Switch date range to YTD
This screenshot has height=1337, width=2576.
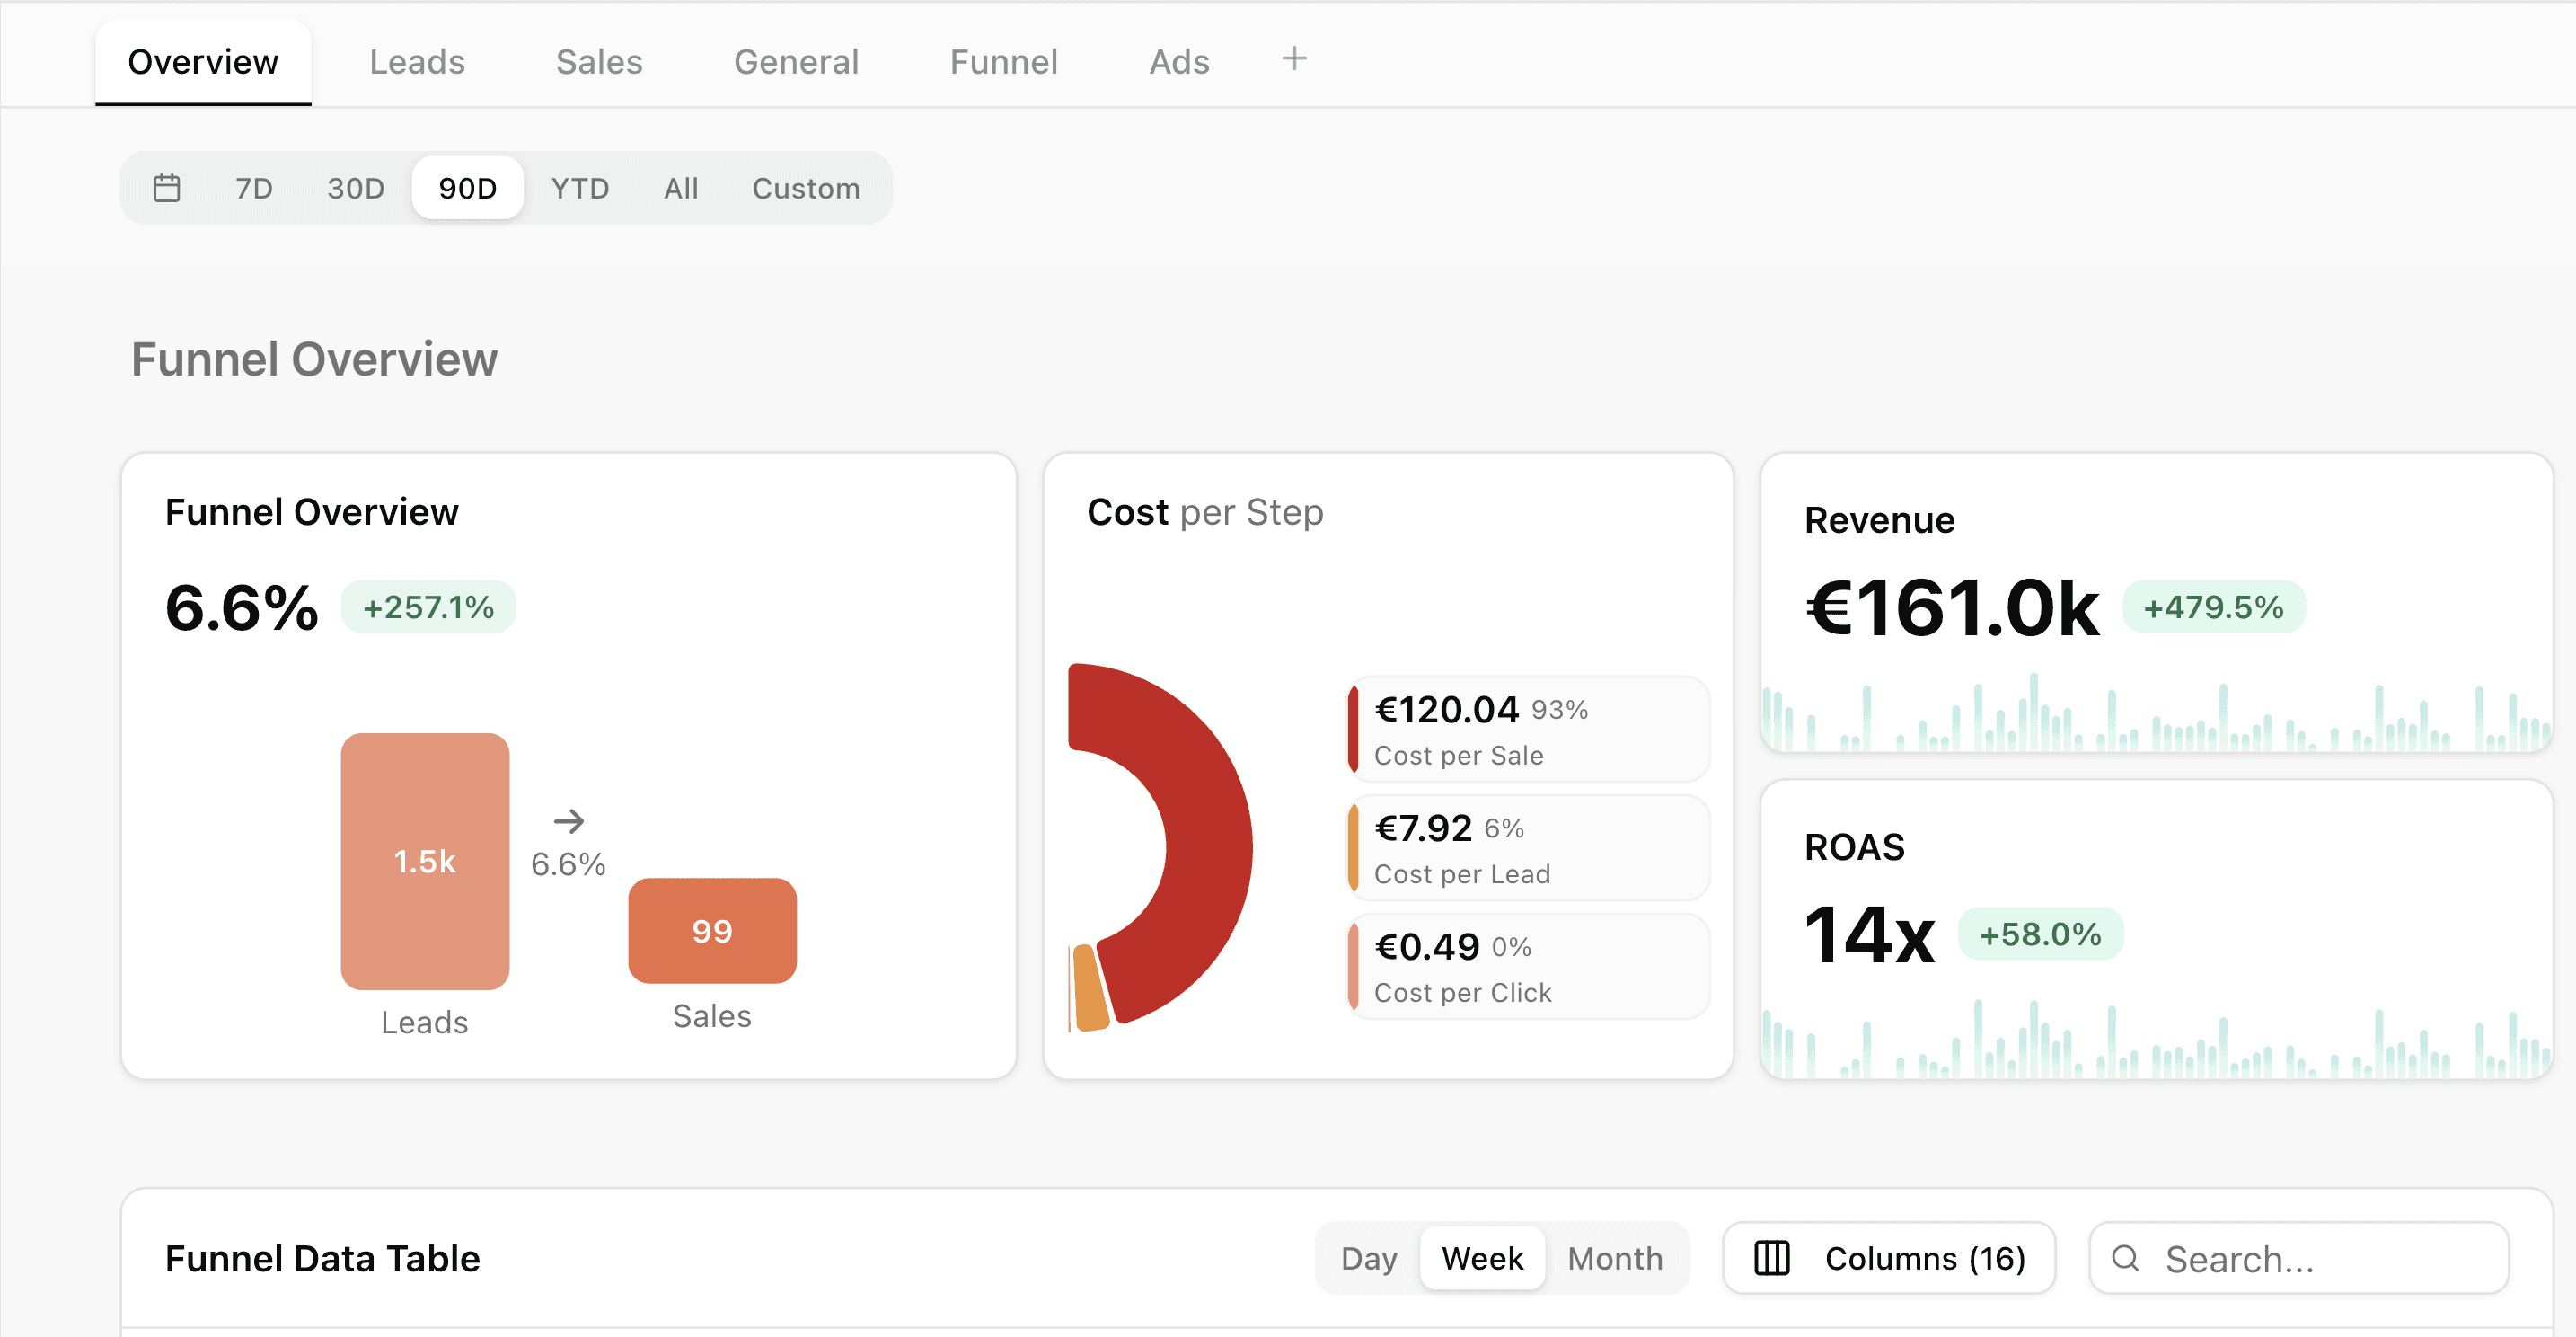click(580, 188)
